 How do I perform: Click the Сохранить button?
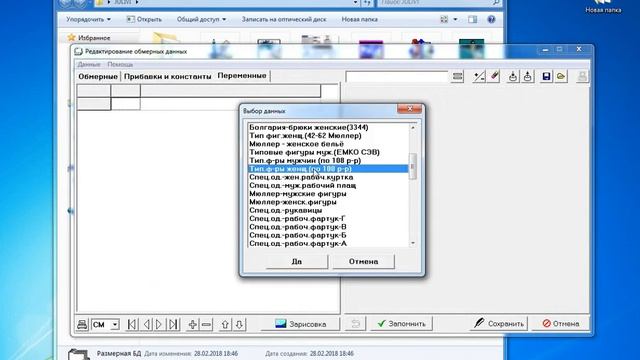point(498,324)
